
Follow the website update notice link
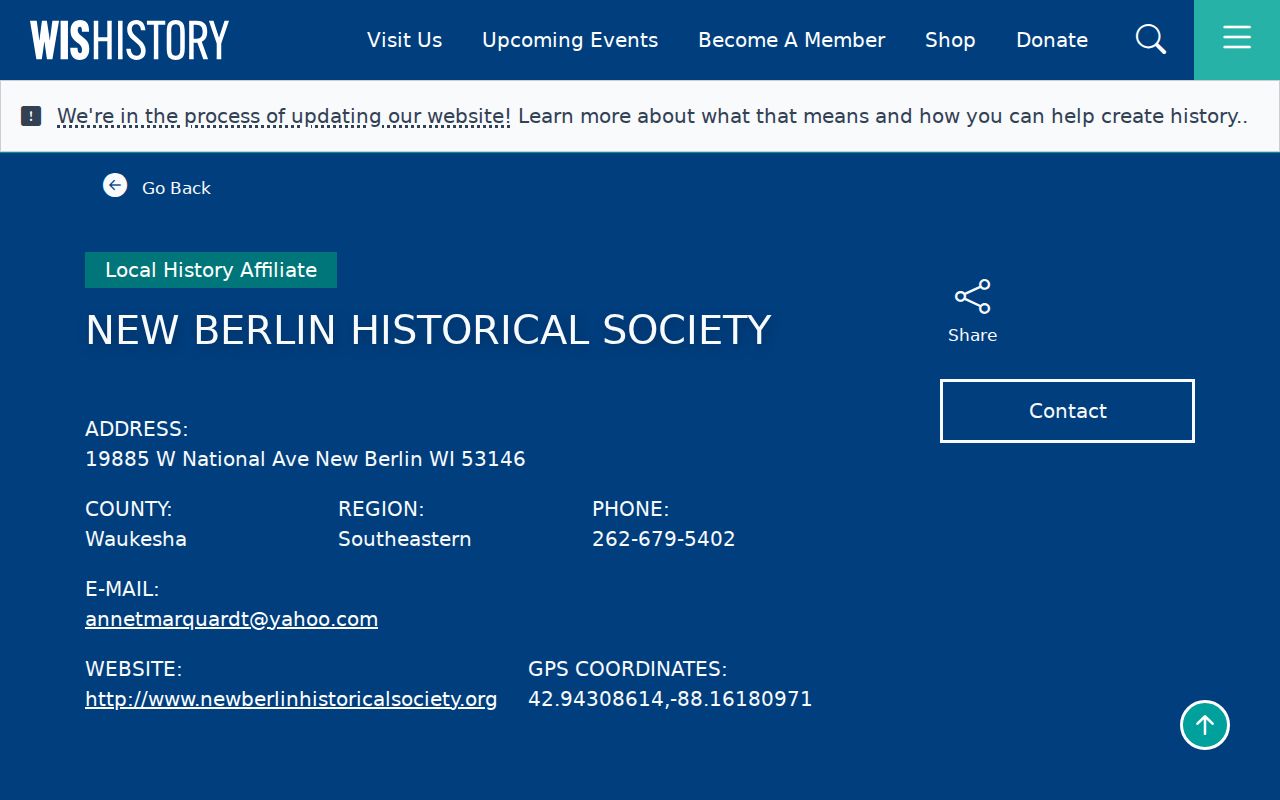click(284, 116)
